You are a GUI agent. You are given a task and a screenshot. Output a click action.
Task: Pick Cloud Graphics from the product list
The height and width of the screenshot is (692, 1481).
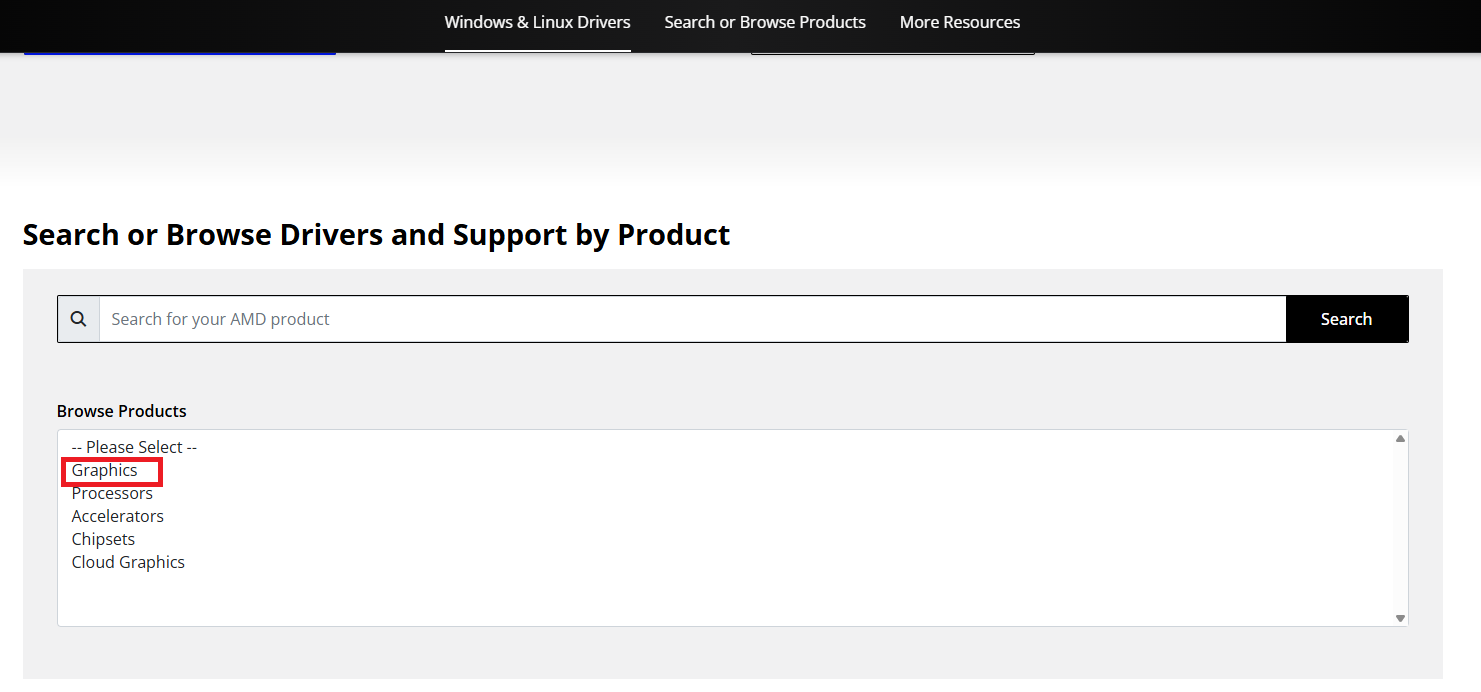tap(128, 562)
